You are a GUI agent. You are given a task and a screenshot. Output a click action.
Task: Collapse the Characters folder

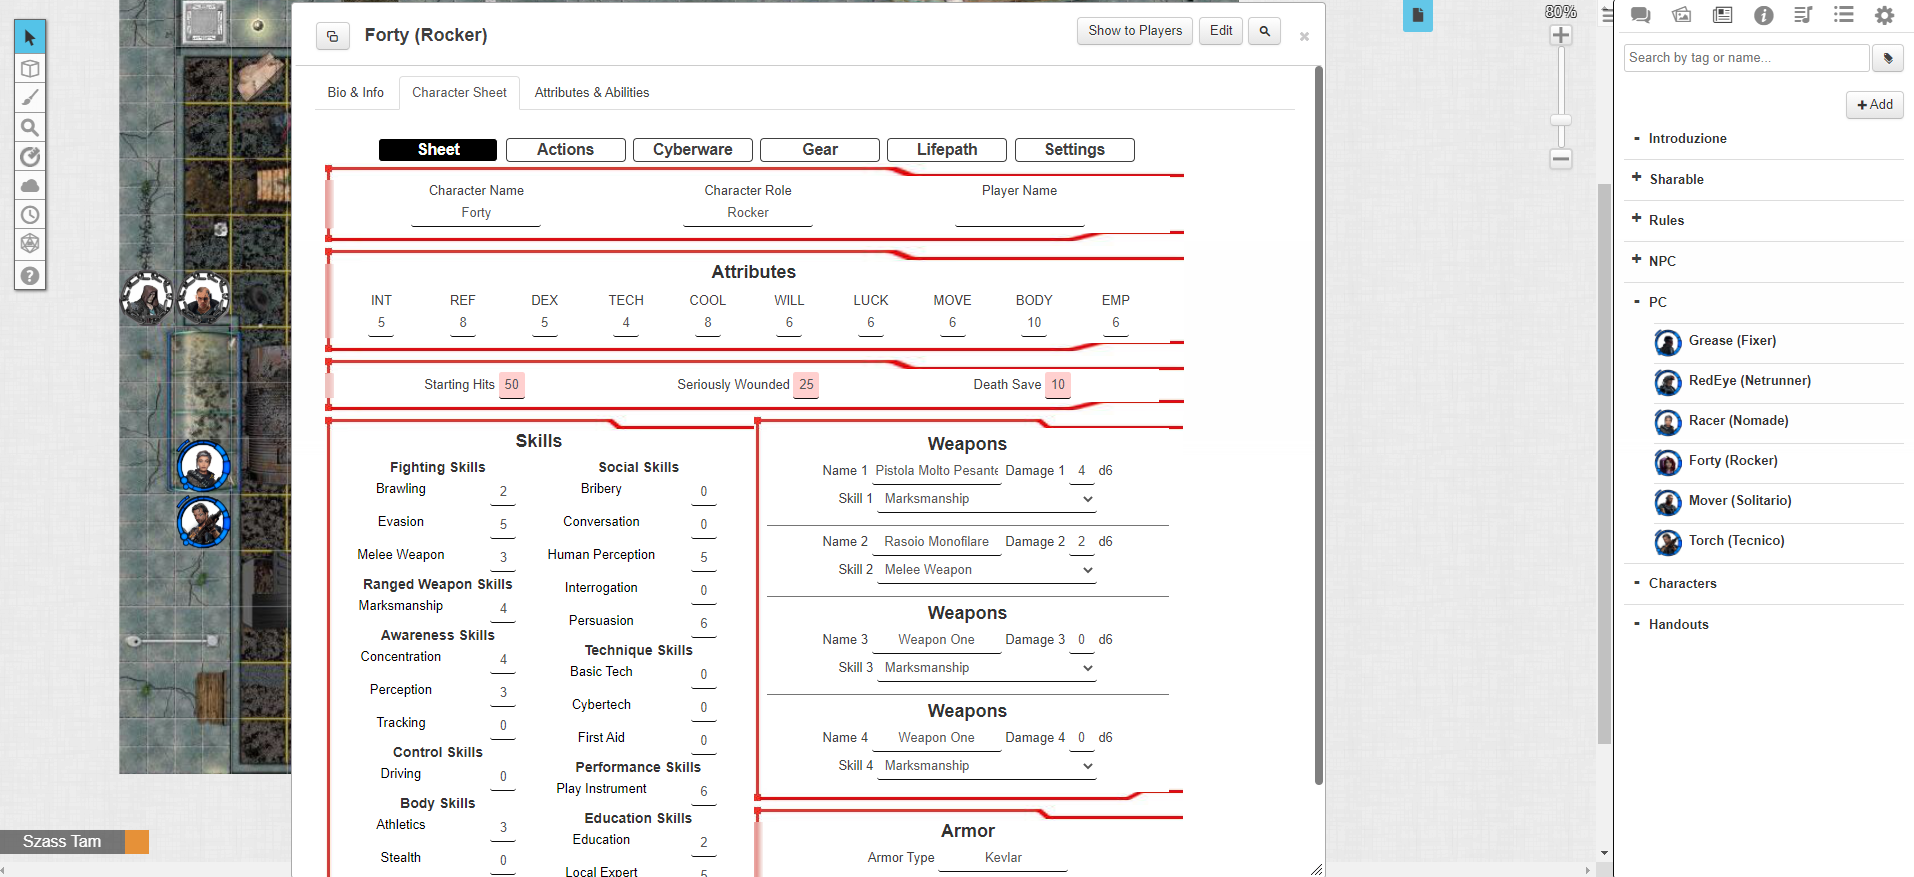pos(1637,583)
